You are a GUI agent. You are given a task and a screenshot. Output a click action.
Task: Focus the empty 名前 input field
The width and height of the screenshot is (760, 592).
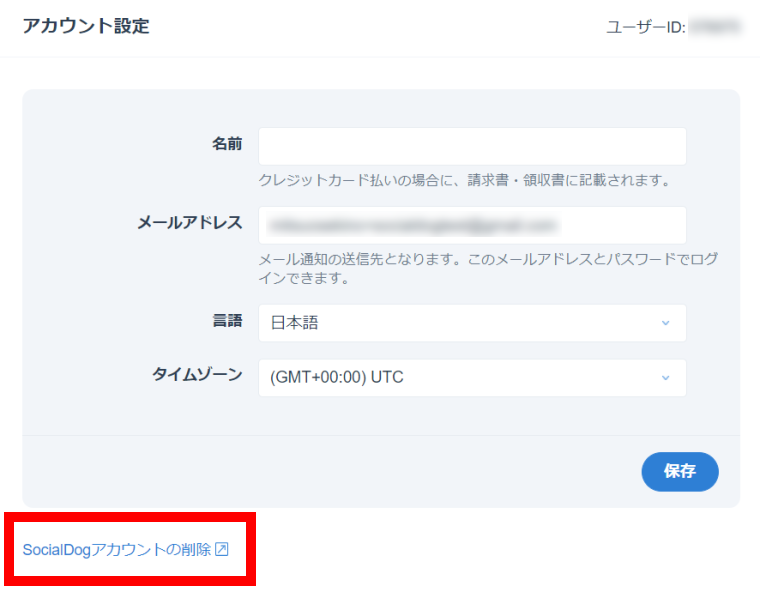tap(472, 146)
